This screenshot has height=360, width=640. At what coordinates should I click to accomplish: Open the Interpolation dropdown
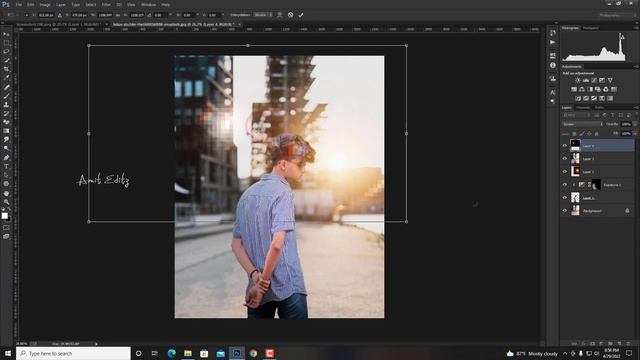coord(262,15)
